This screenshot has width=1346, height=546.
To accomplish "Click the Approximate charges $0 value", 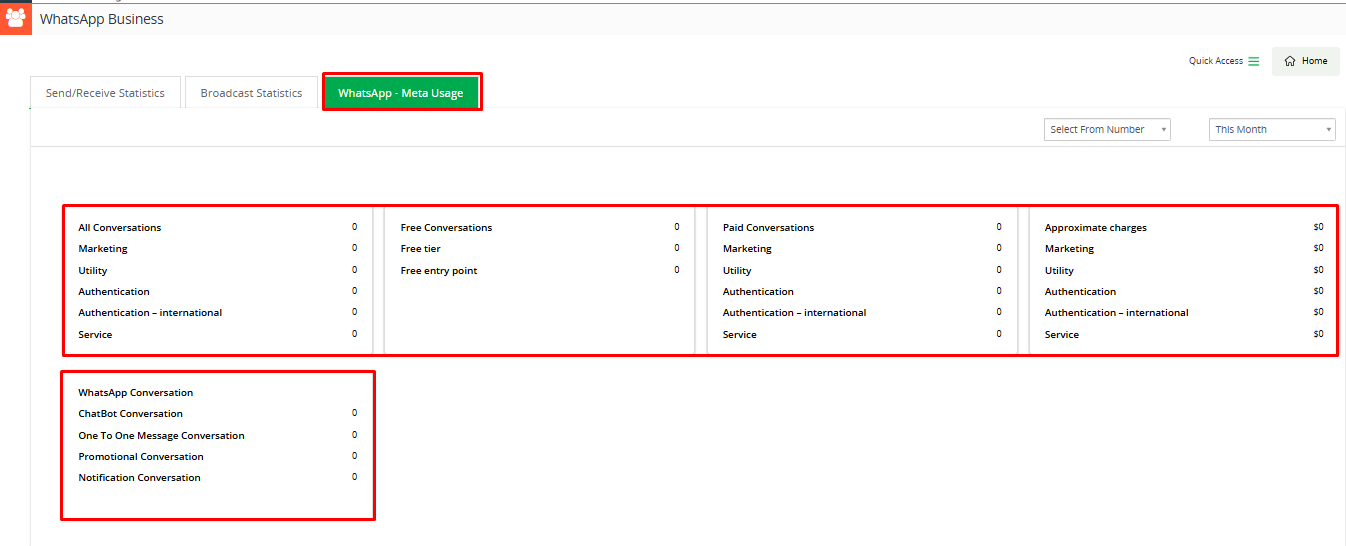I will [x=1318, y=227].
